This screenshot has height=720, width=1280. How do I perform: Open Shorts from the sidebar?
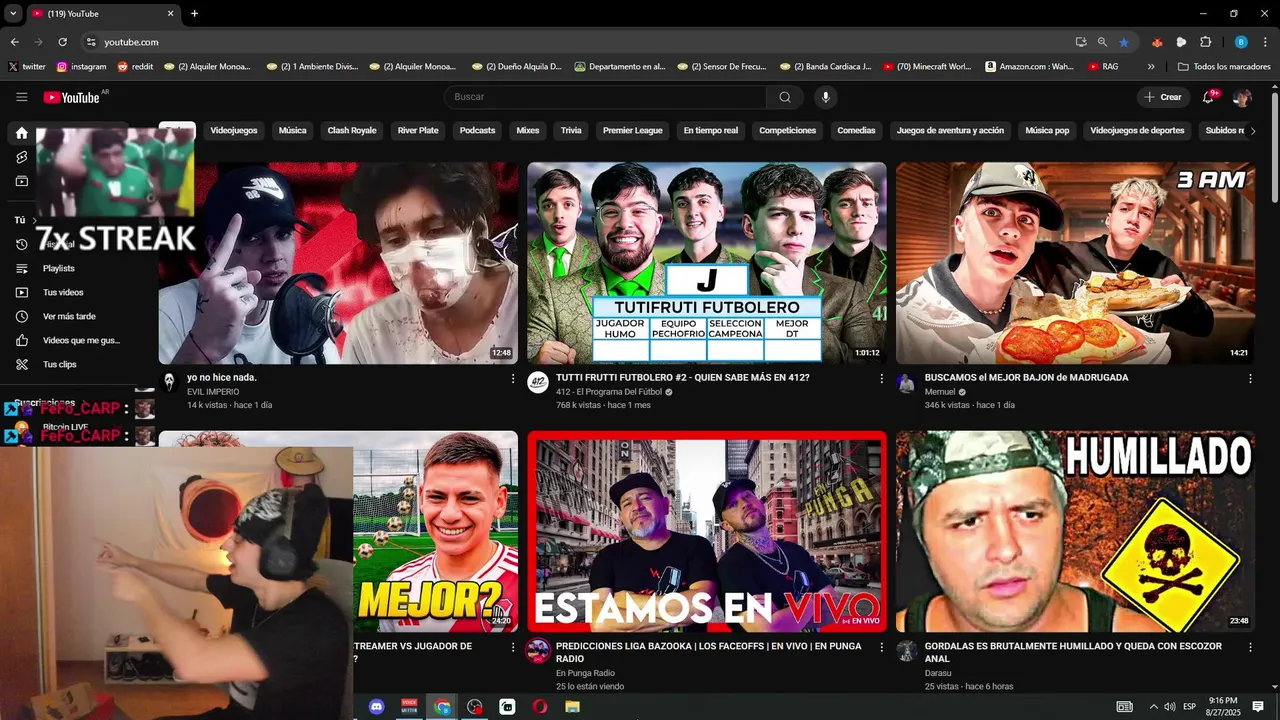[x=22, y=157]
